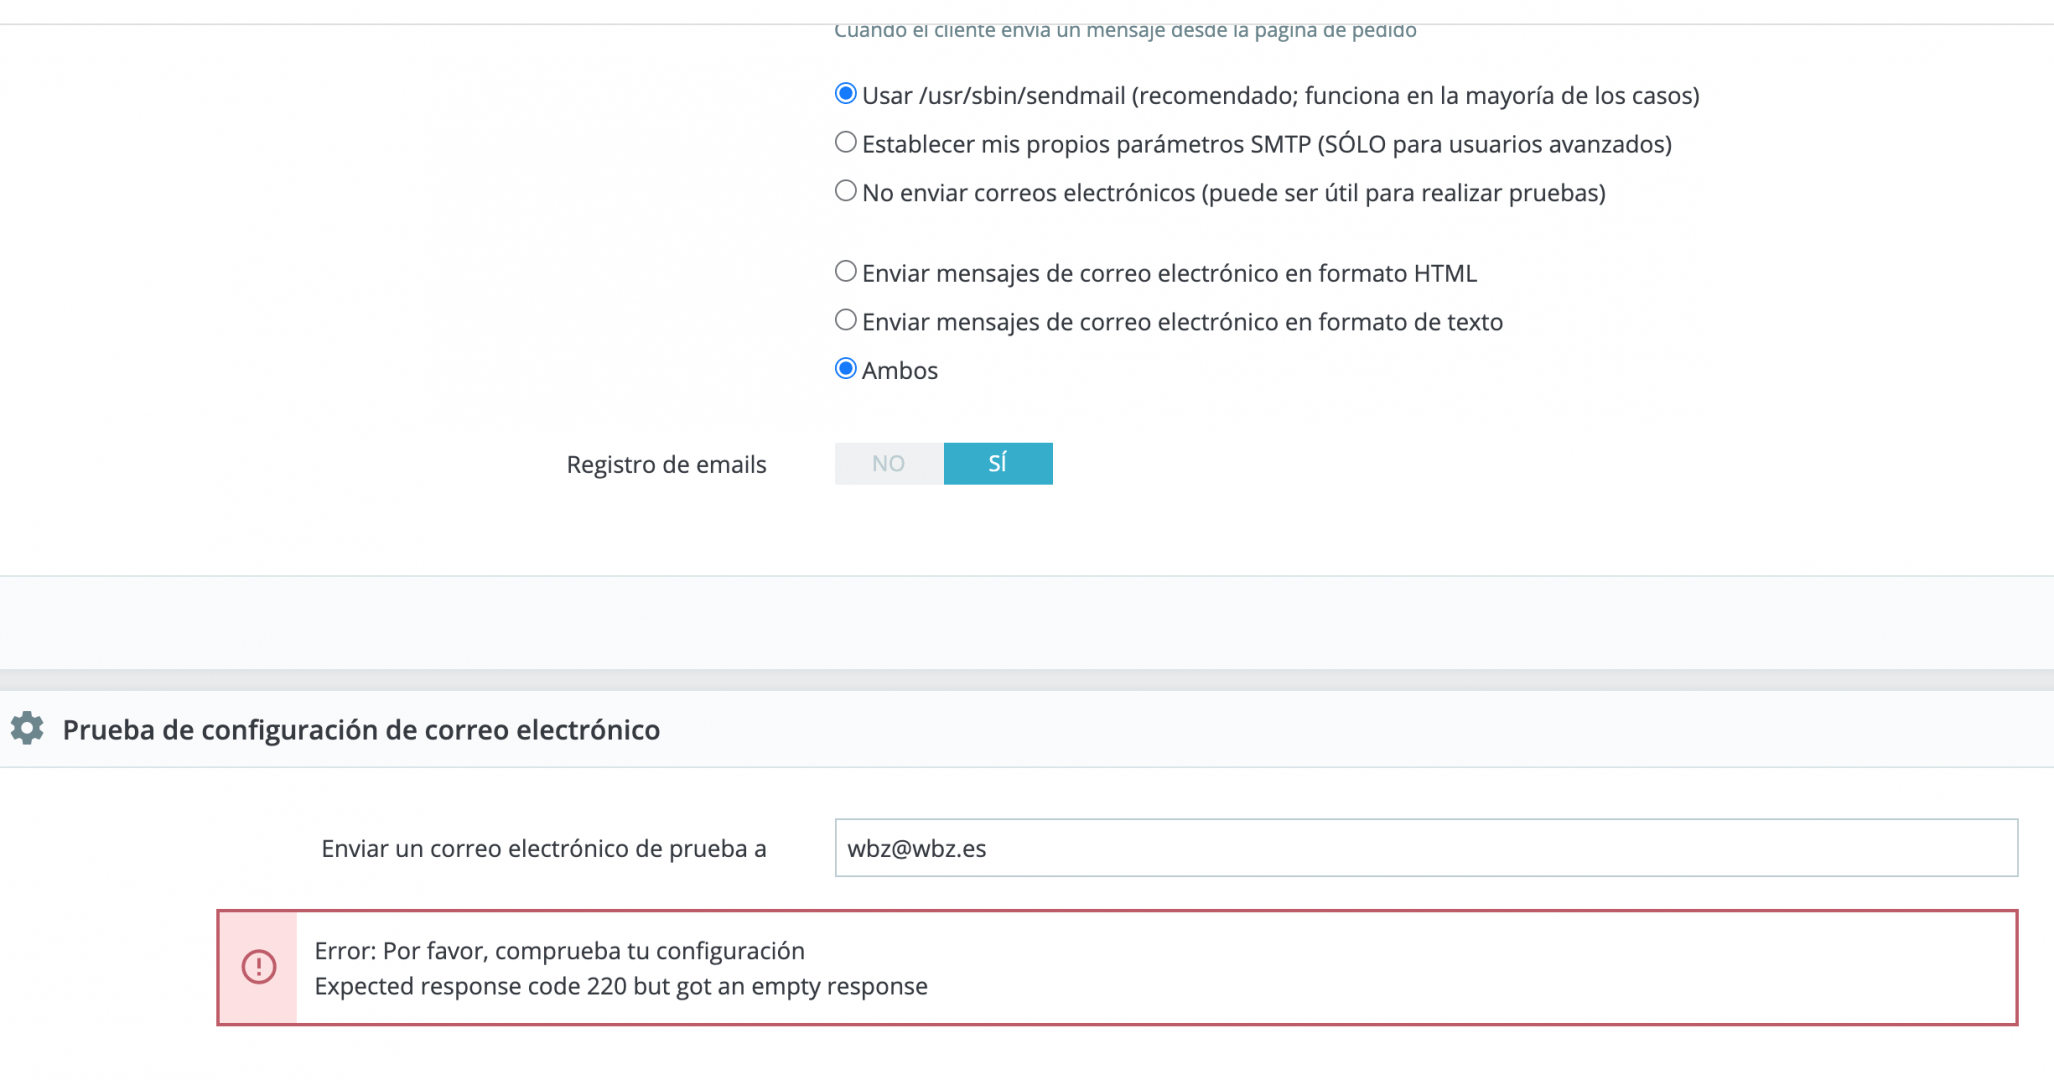
Task: Click the red exclamation error icon
Action: [259, 967]
